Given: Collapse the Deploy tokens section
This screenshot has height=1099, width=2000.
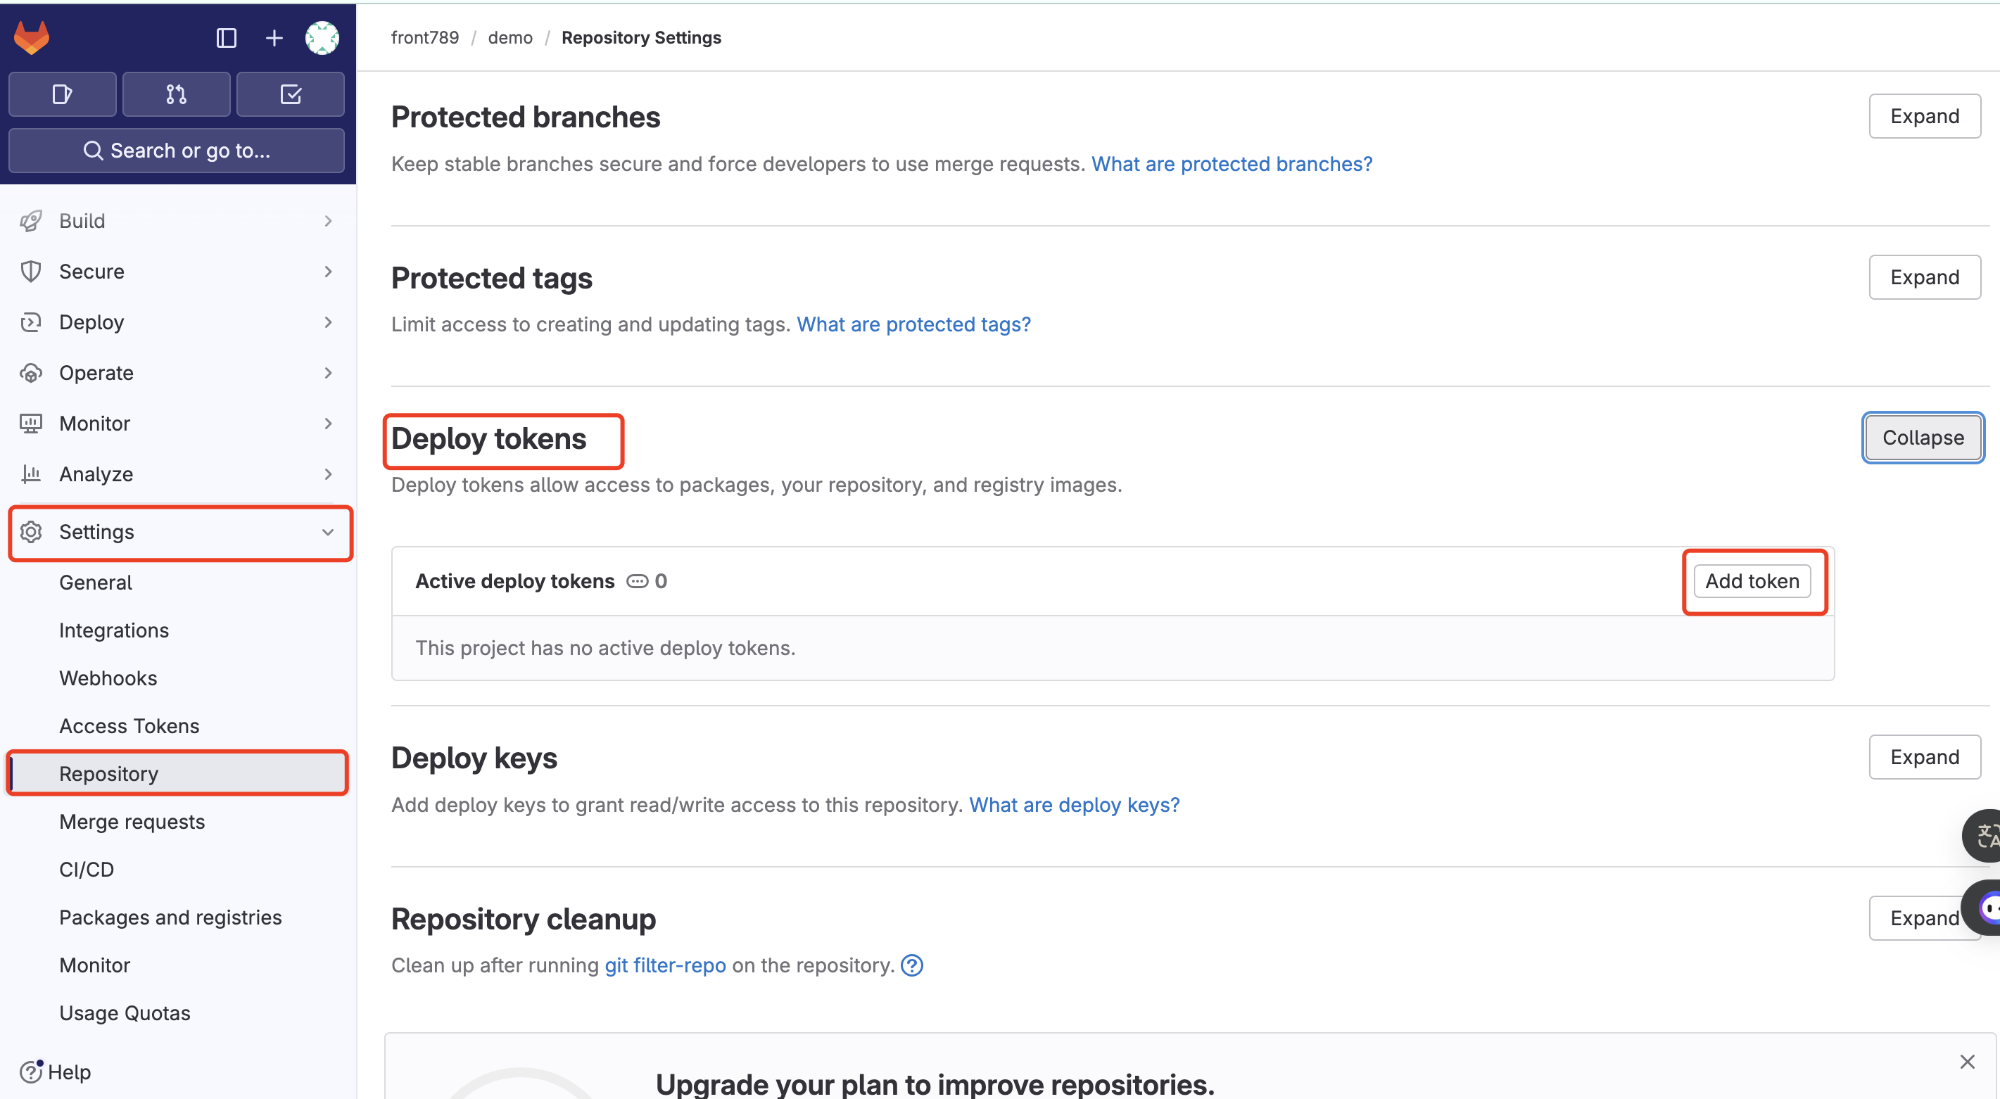Looking at the screenshot, I should tap(1922, 438).
